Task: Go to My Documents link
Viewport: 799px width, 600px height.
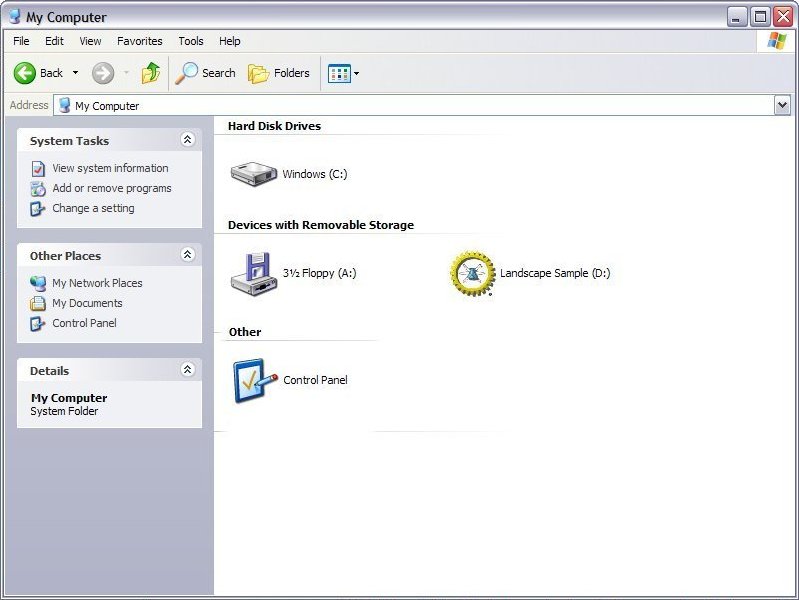Action: pyautogui.click(x=87, y=303)
